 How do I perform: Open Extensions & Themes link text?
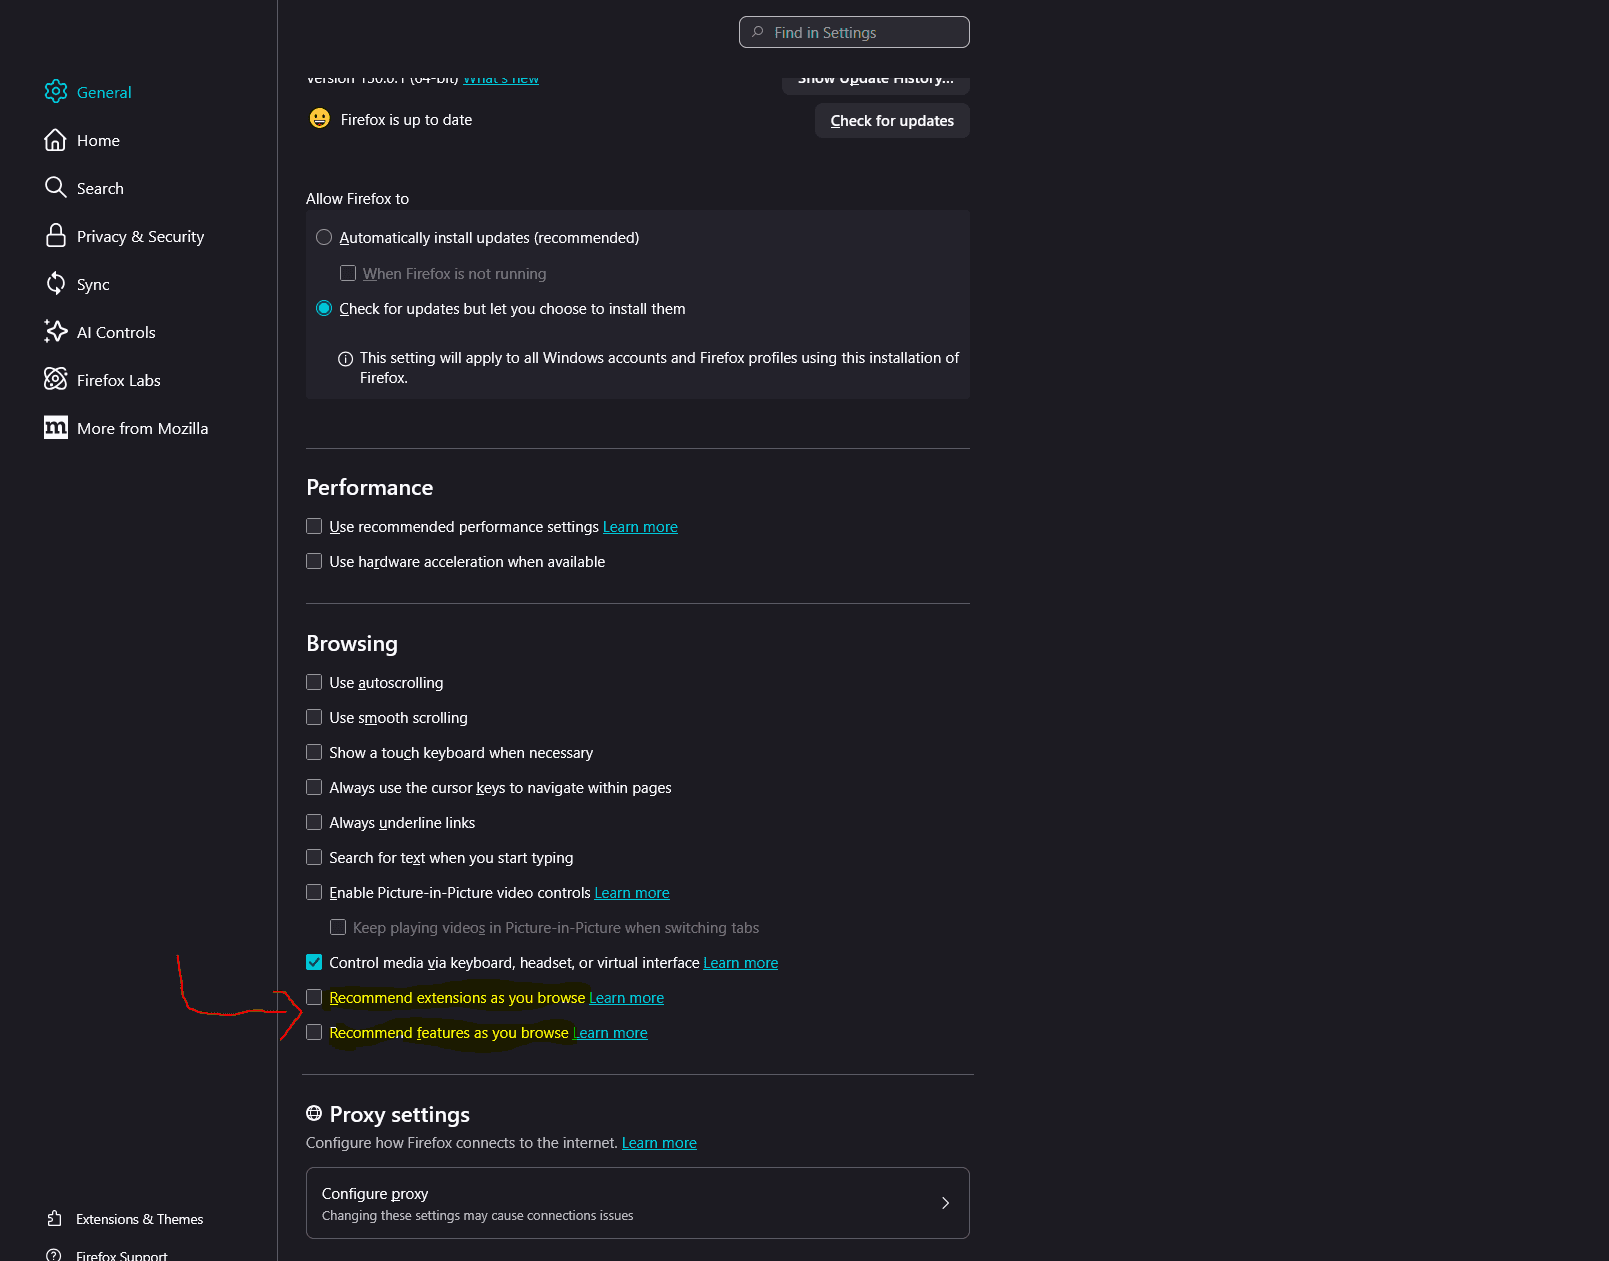click(x=140, y=1219)
